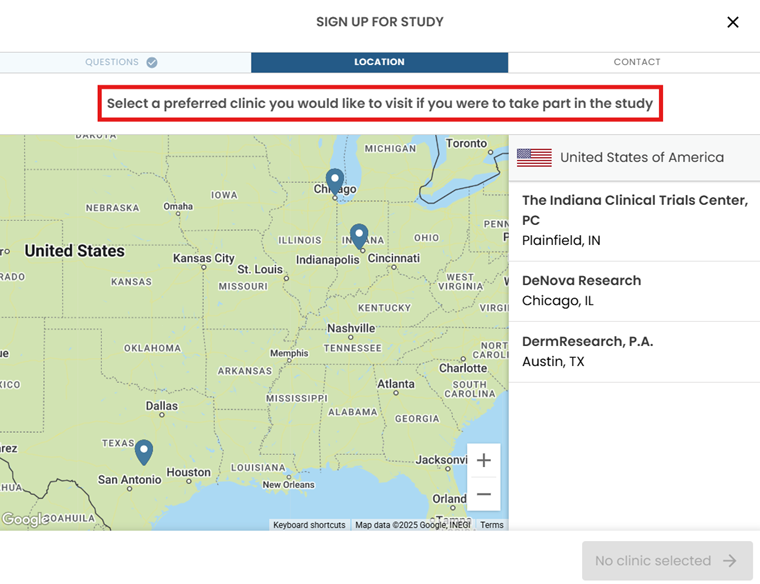The image size is (760, 584).
Task: Click the New Orleans label on the map
Action: click(x=288, y=485)
